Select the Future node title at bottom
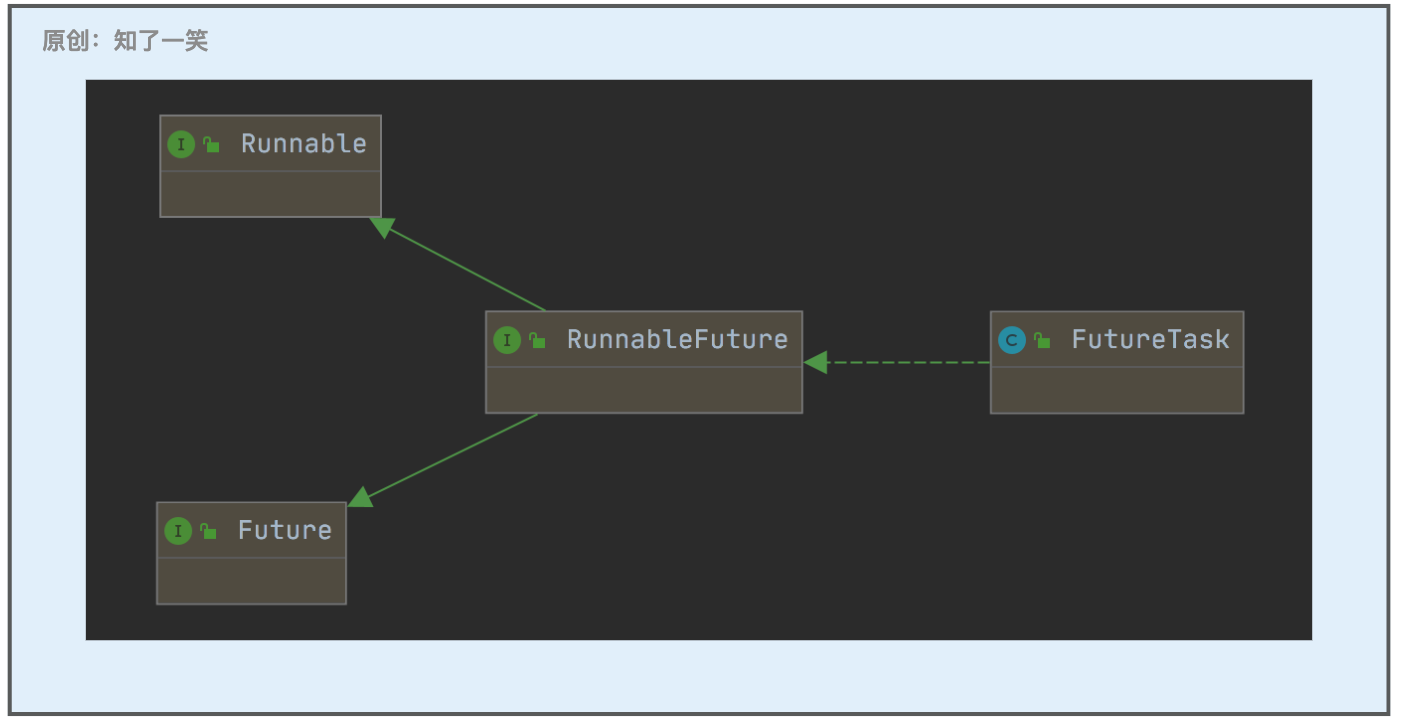Screen dimensions: 1402x720 [285, 531]
